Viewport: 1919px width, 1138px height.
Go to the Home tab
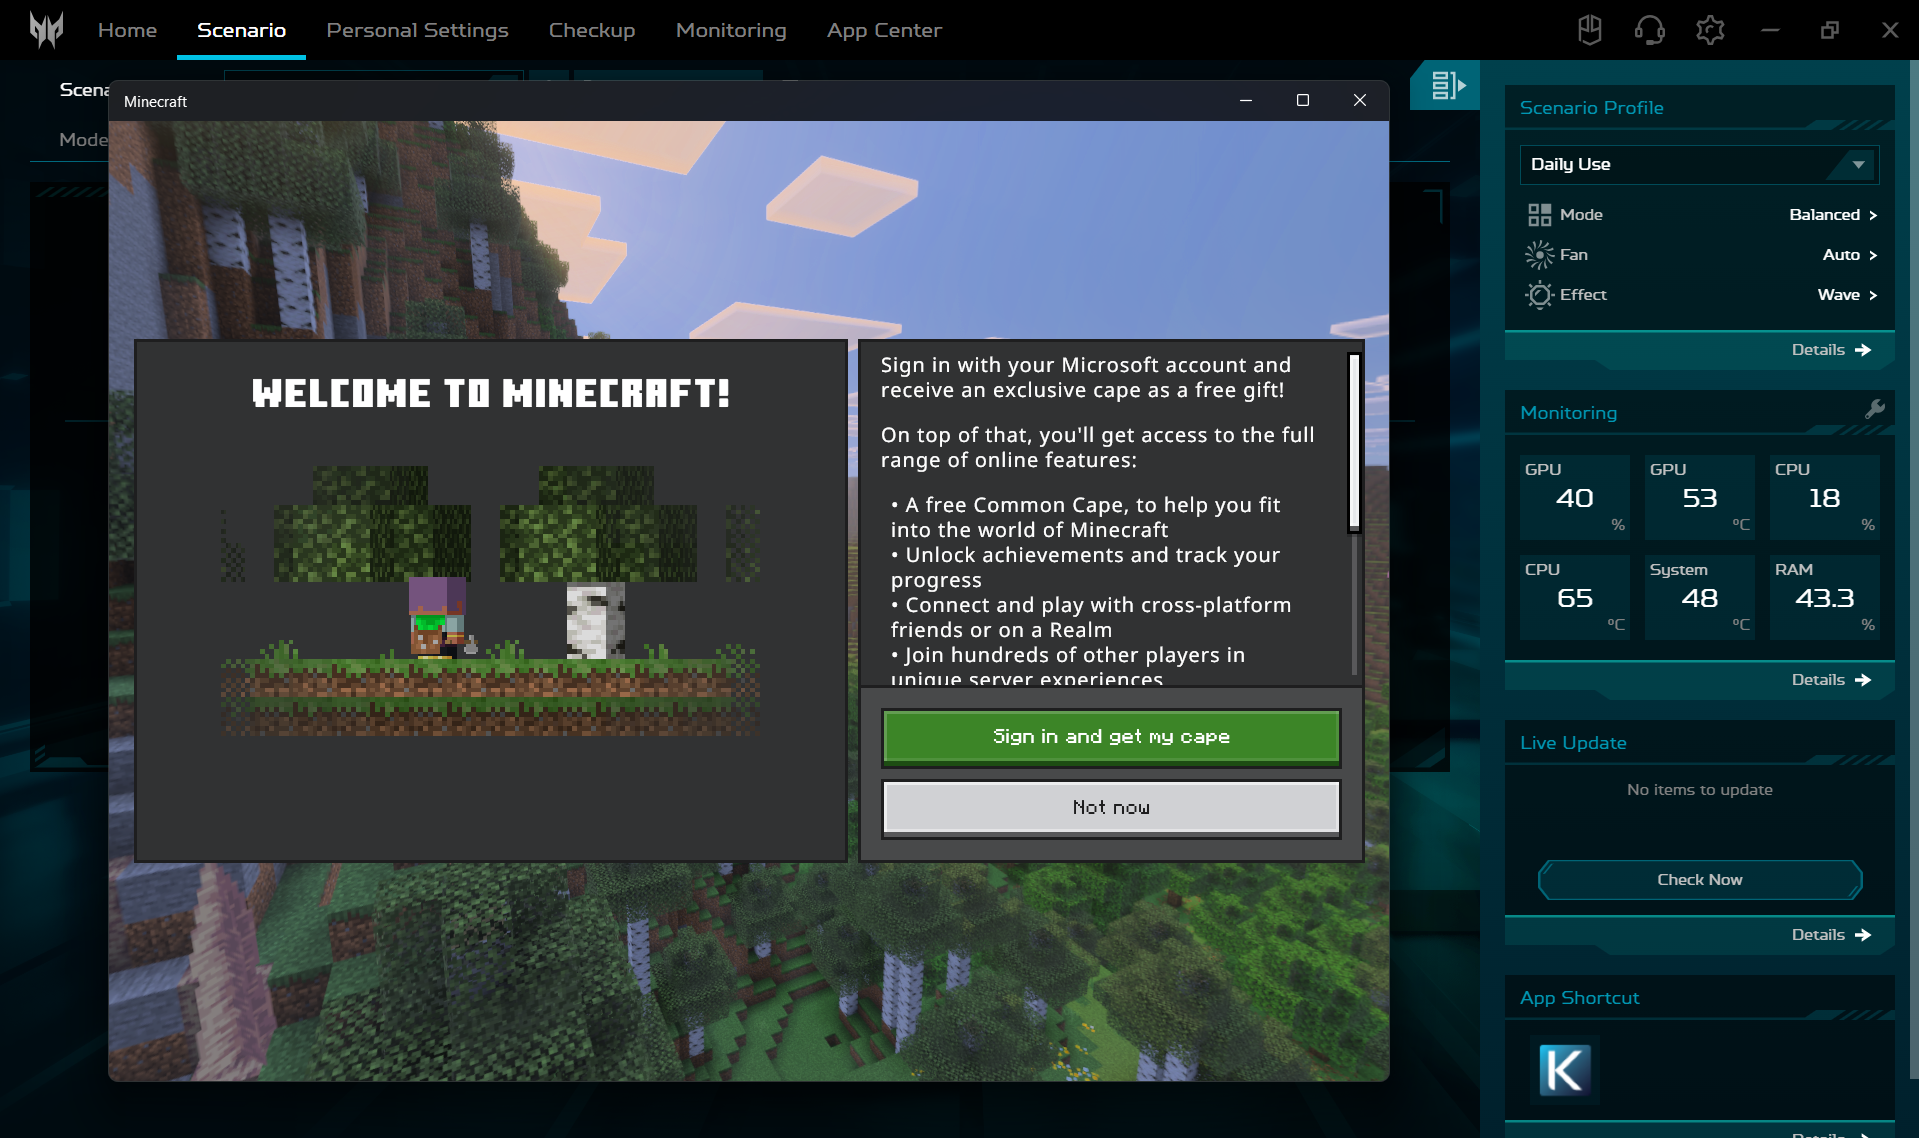tap(127, 30)
